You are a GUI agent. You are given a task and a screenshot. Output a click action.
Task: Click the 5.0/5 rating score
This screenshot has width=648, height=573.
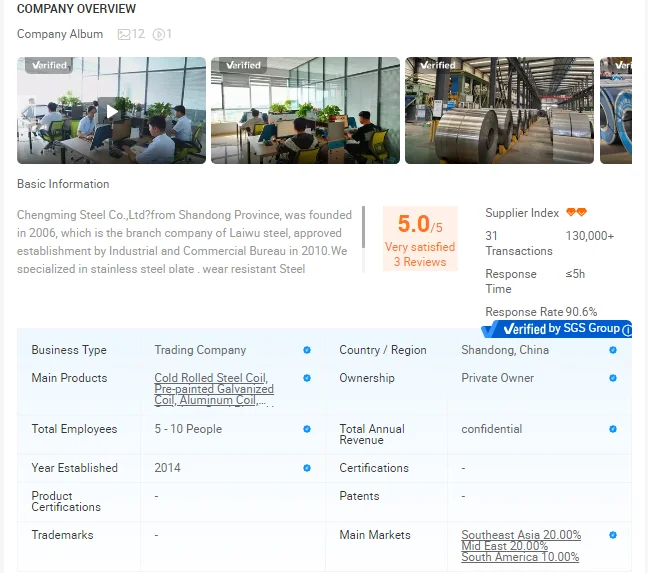point(420,224)
